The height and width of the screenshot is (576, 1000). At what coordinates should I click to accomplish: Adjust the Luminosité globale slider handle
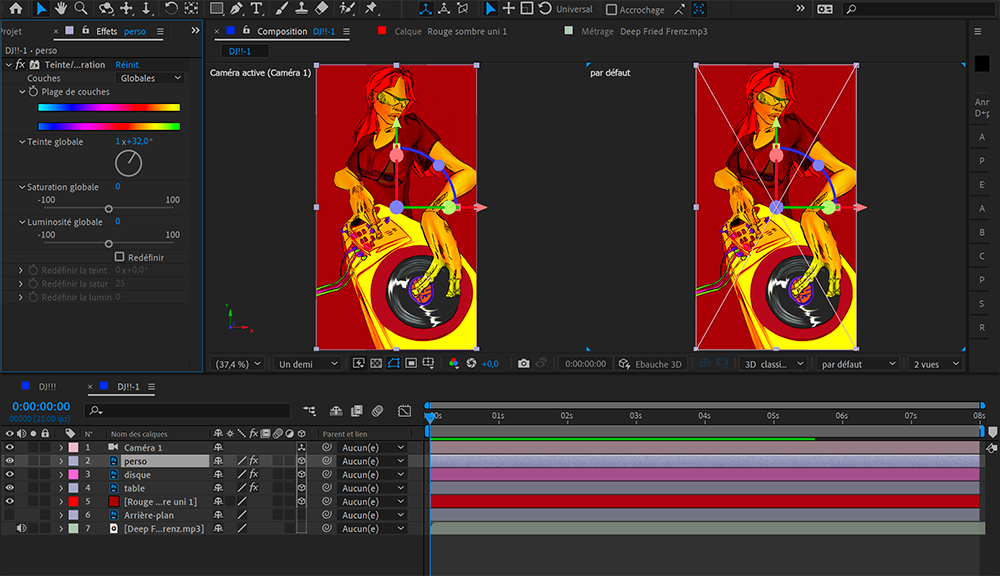(108, 244)
